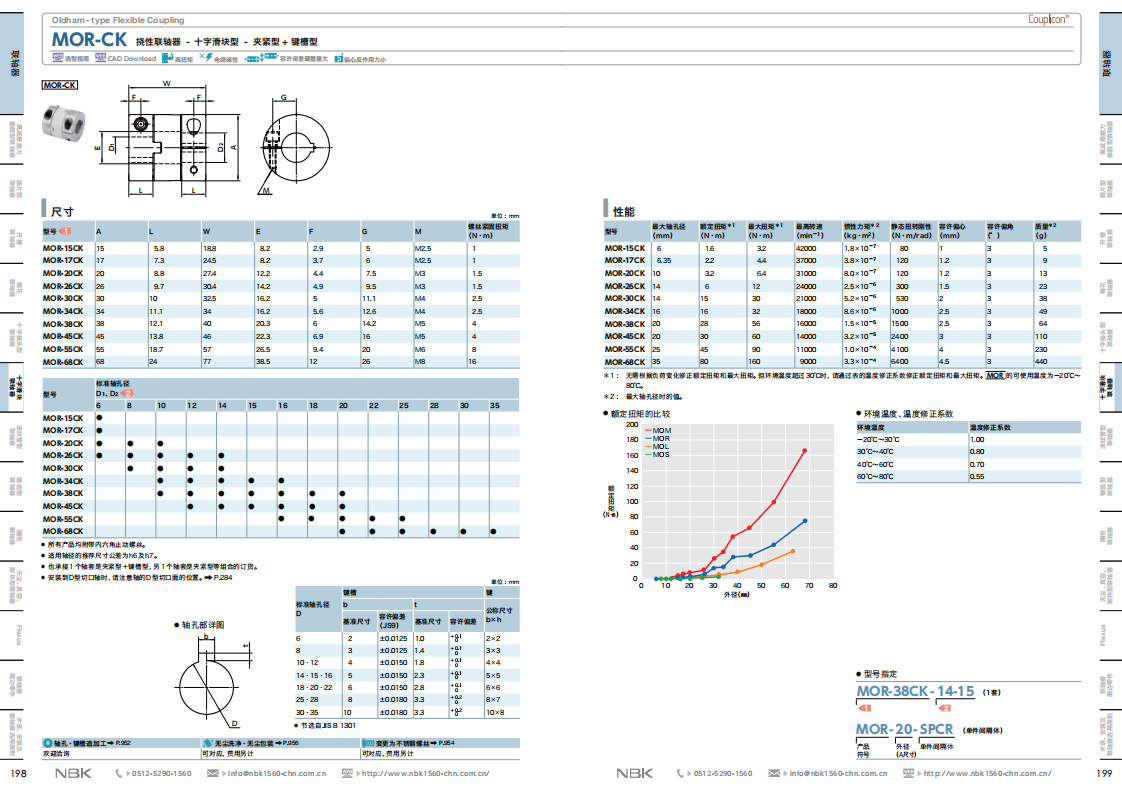1122x793 pixels.
Task: Click the 高扭矩 high torque icon
Action: coord(167,58)
